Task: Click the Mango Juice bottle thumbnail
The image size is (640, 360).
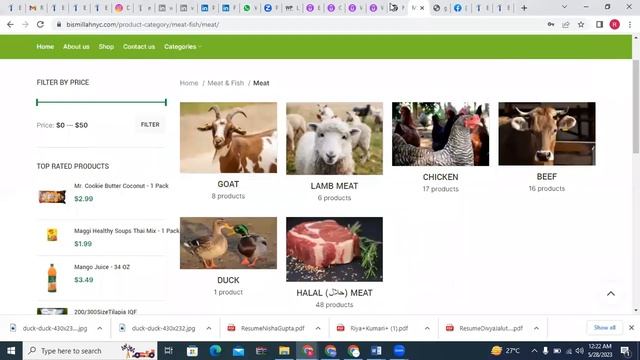Action: tap(52, 278)
